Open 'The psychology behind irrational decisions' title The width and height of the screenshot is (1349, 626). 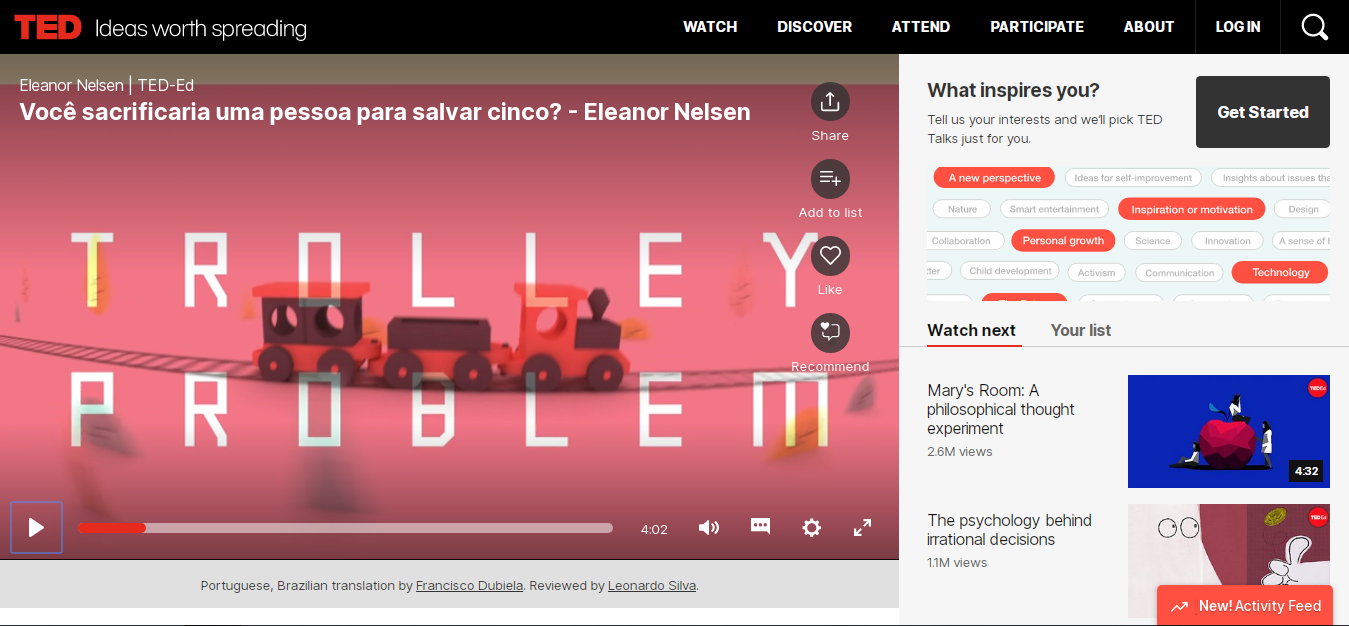1009,530
